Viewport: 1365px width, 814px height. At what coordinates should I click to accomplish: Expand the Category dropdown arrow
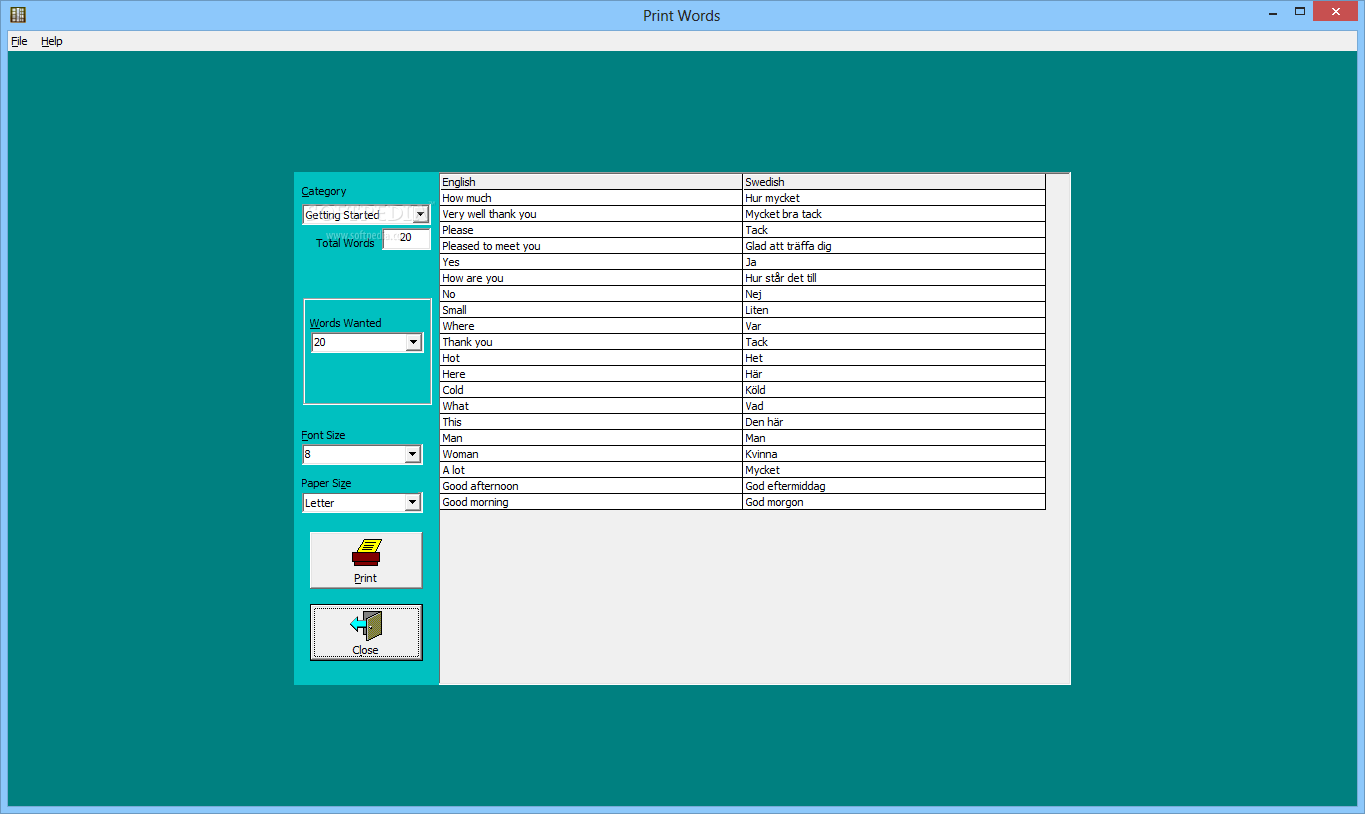(420, 214)
